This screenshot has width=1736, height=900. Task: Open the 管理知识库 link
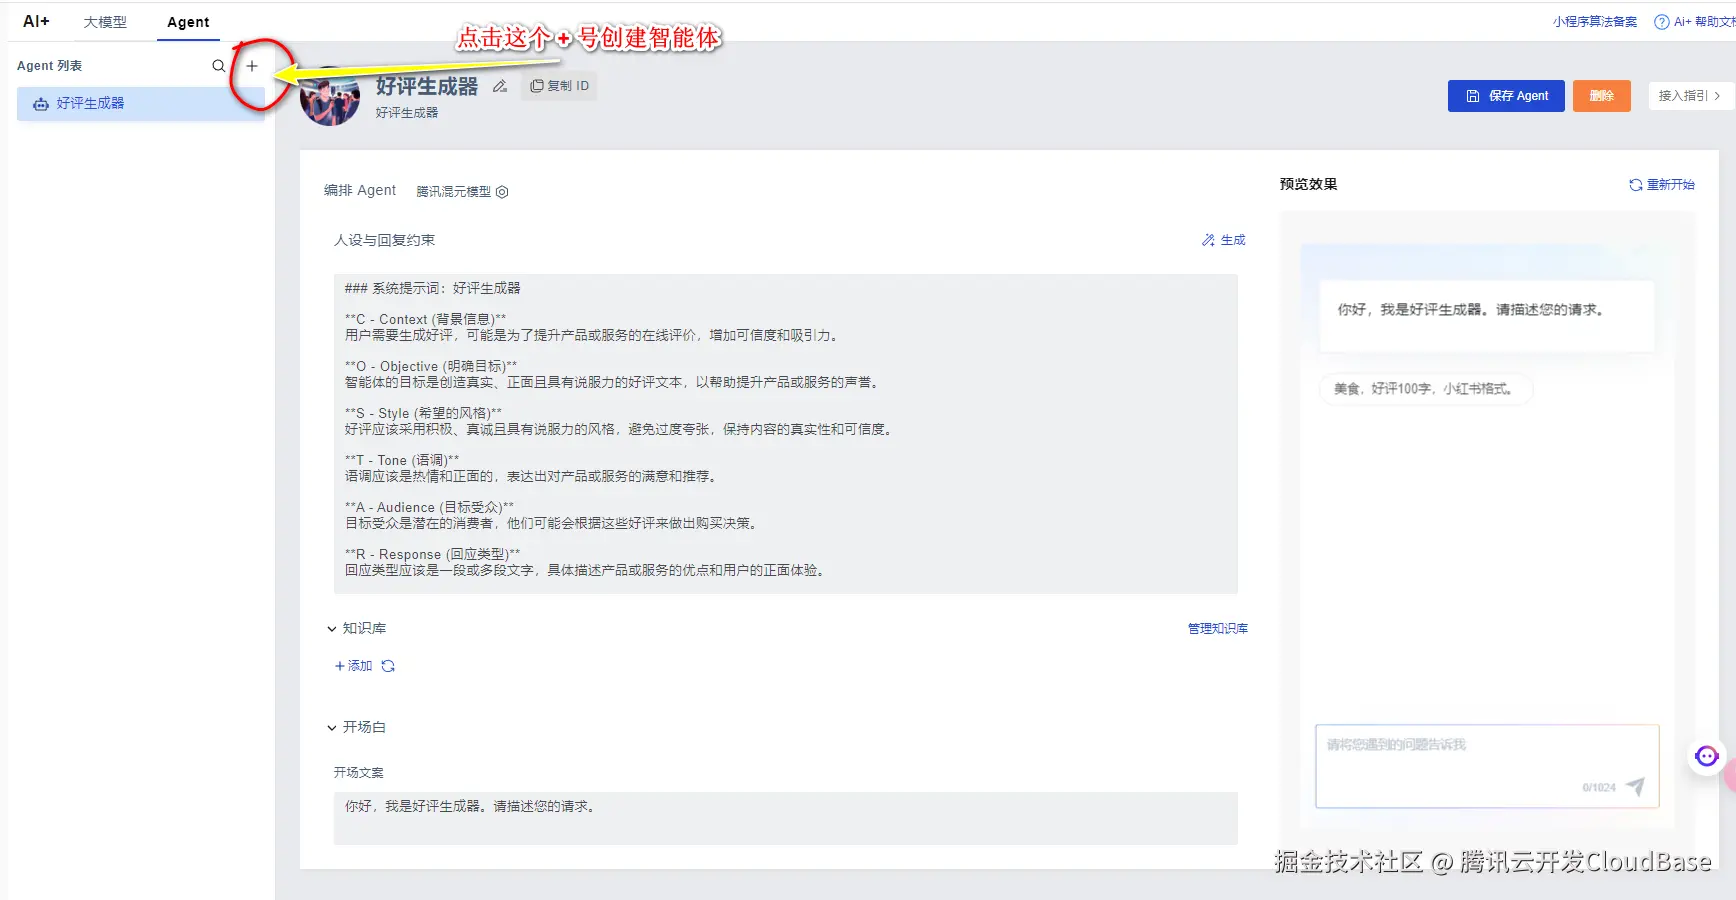pos(1218,629)
